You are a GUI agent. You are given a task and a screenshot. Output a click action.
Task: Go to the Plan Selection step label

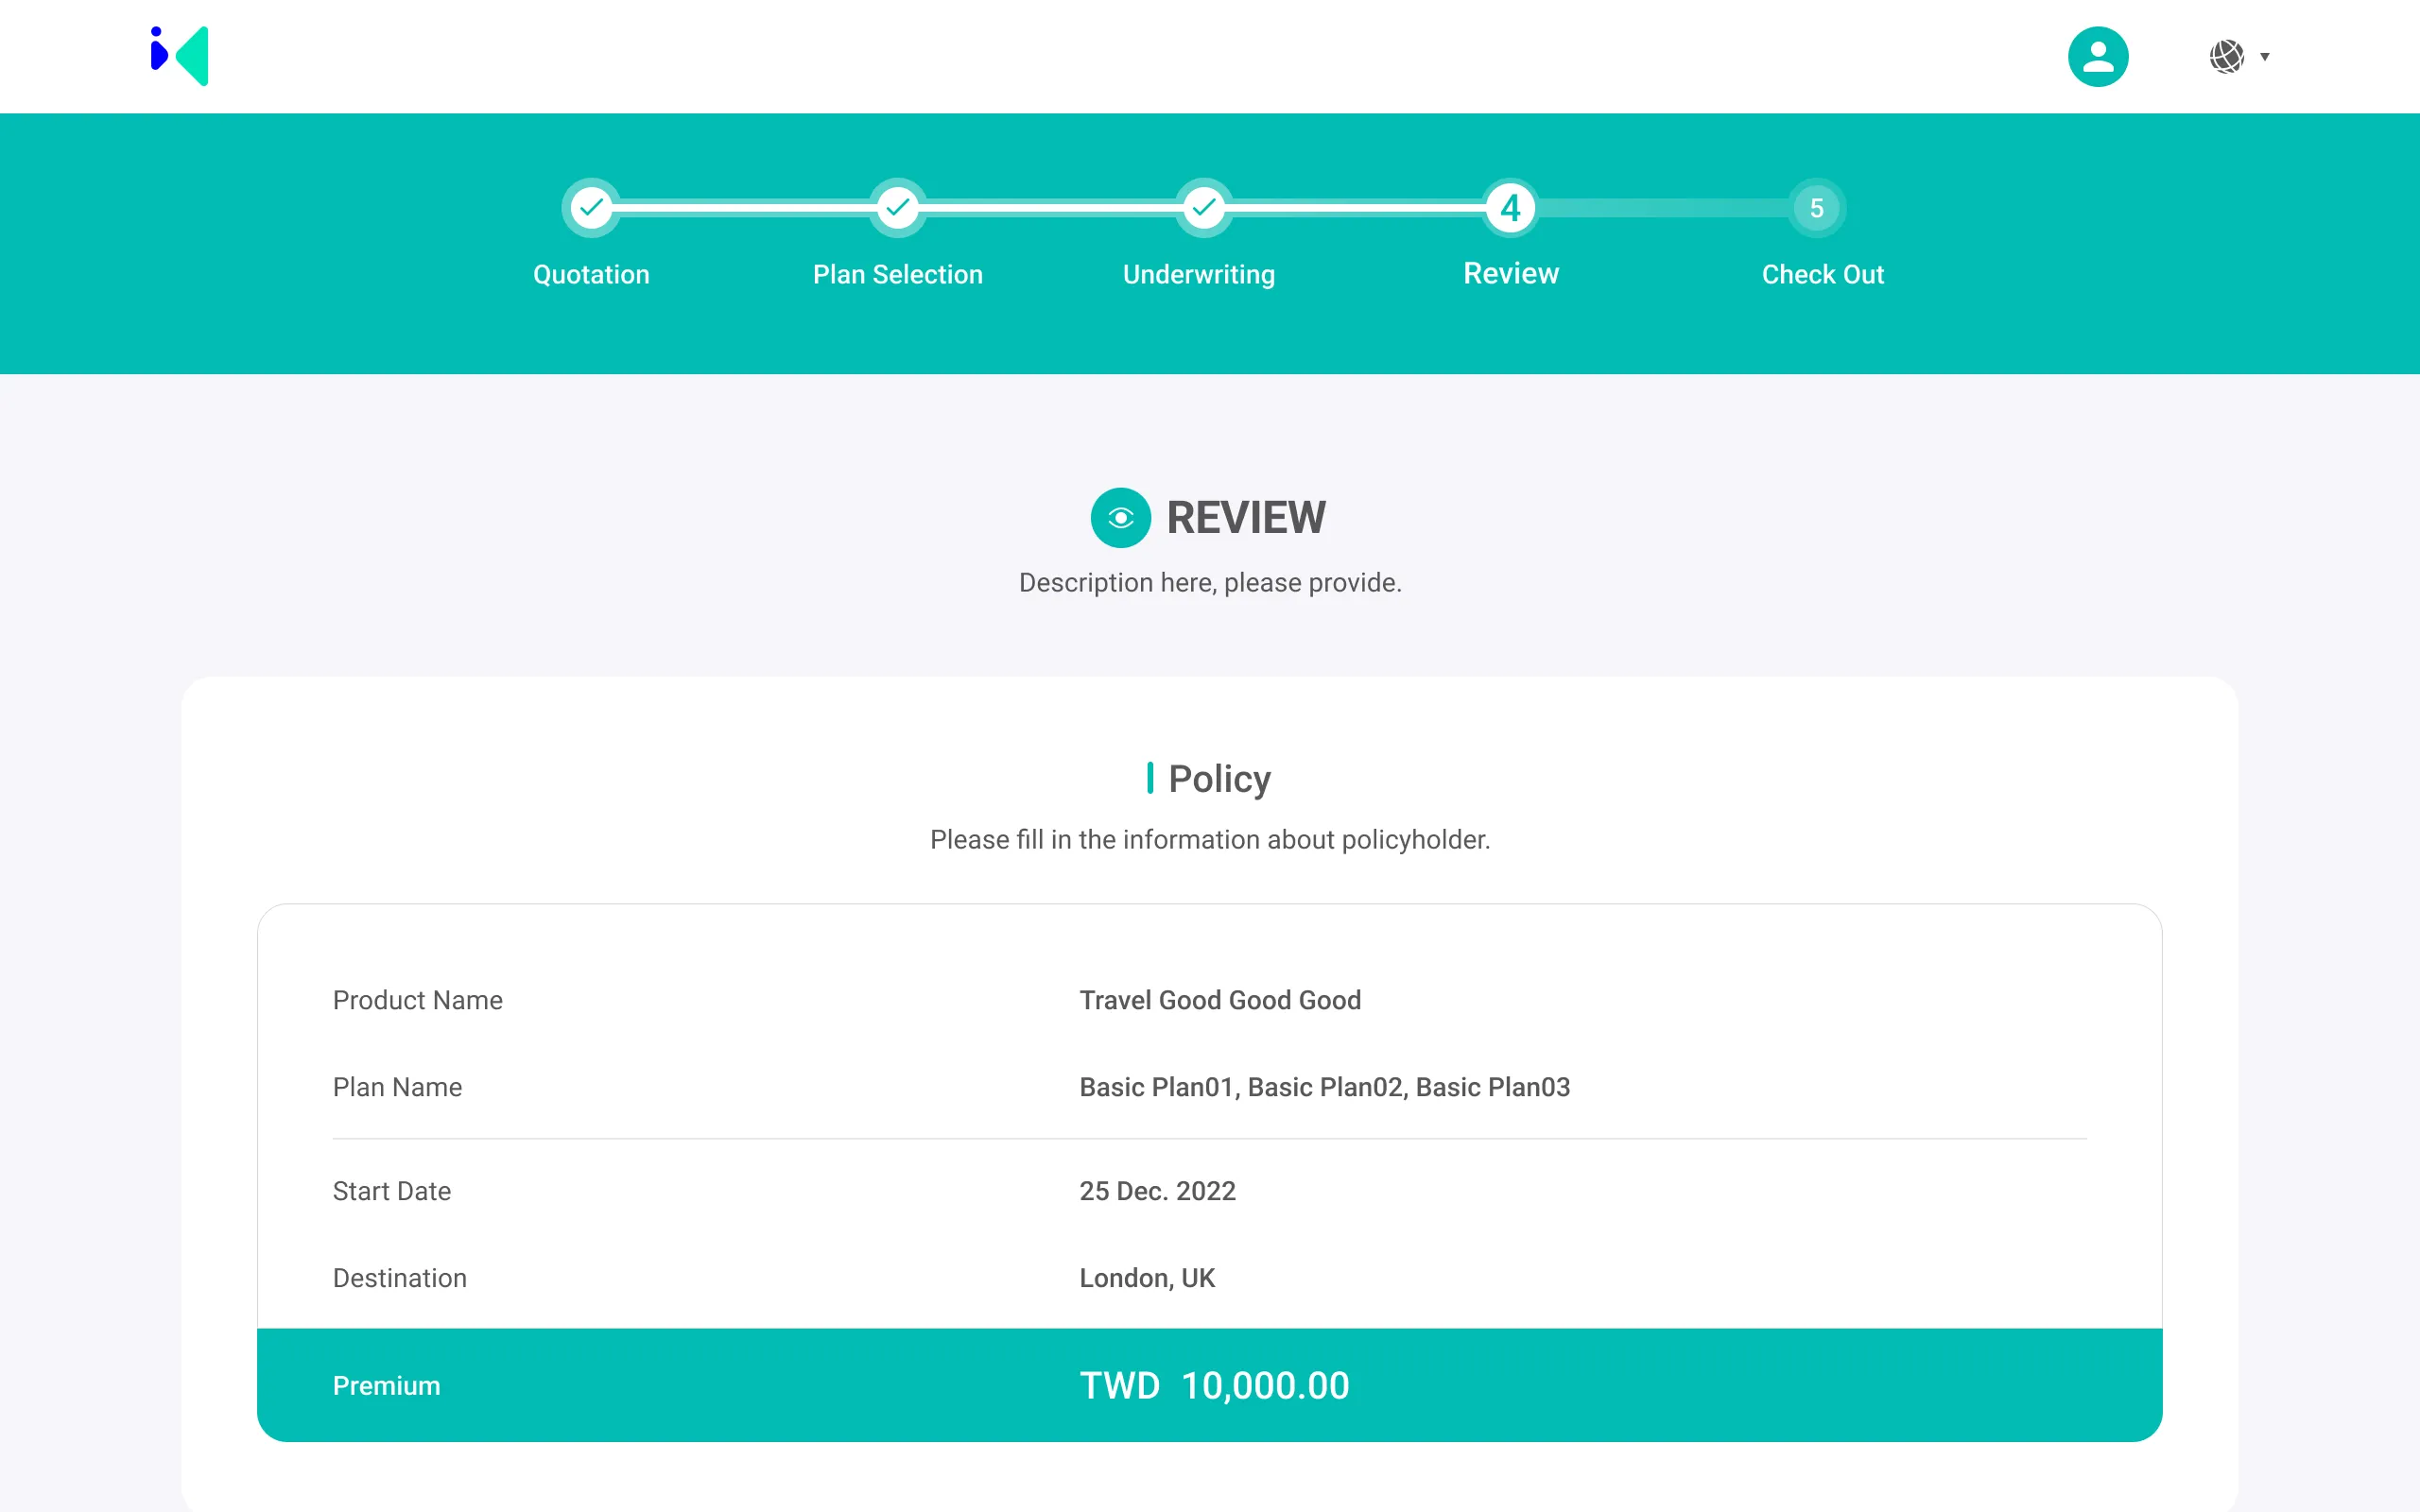click(x=897, y=274)
